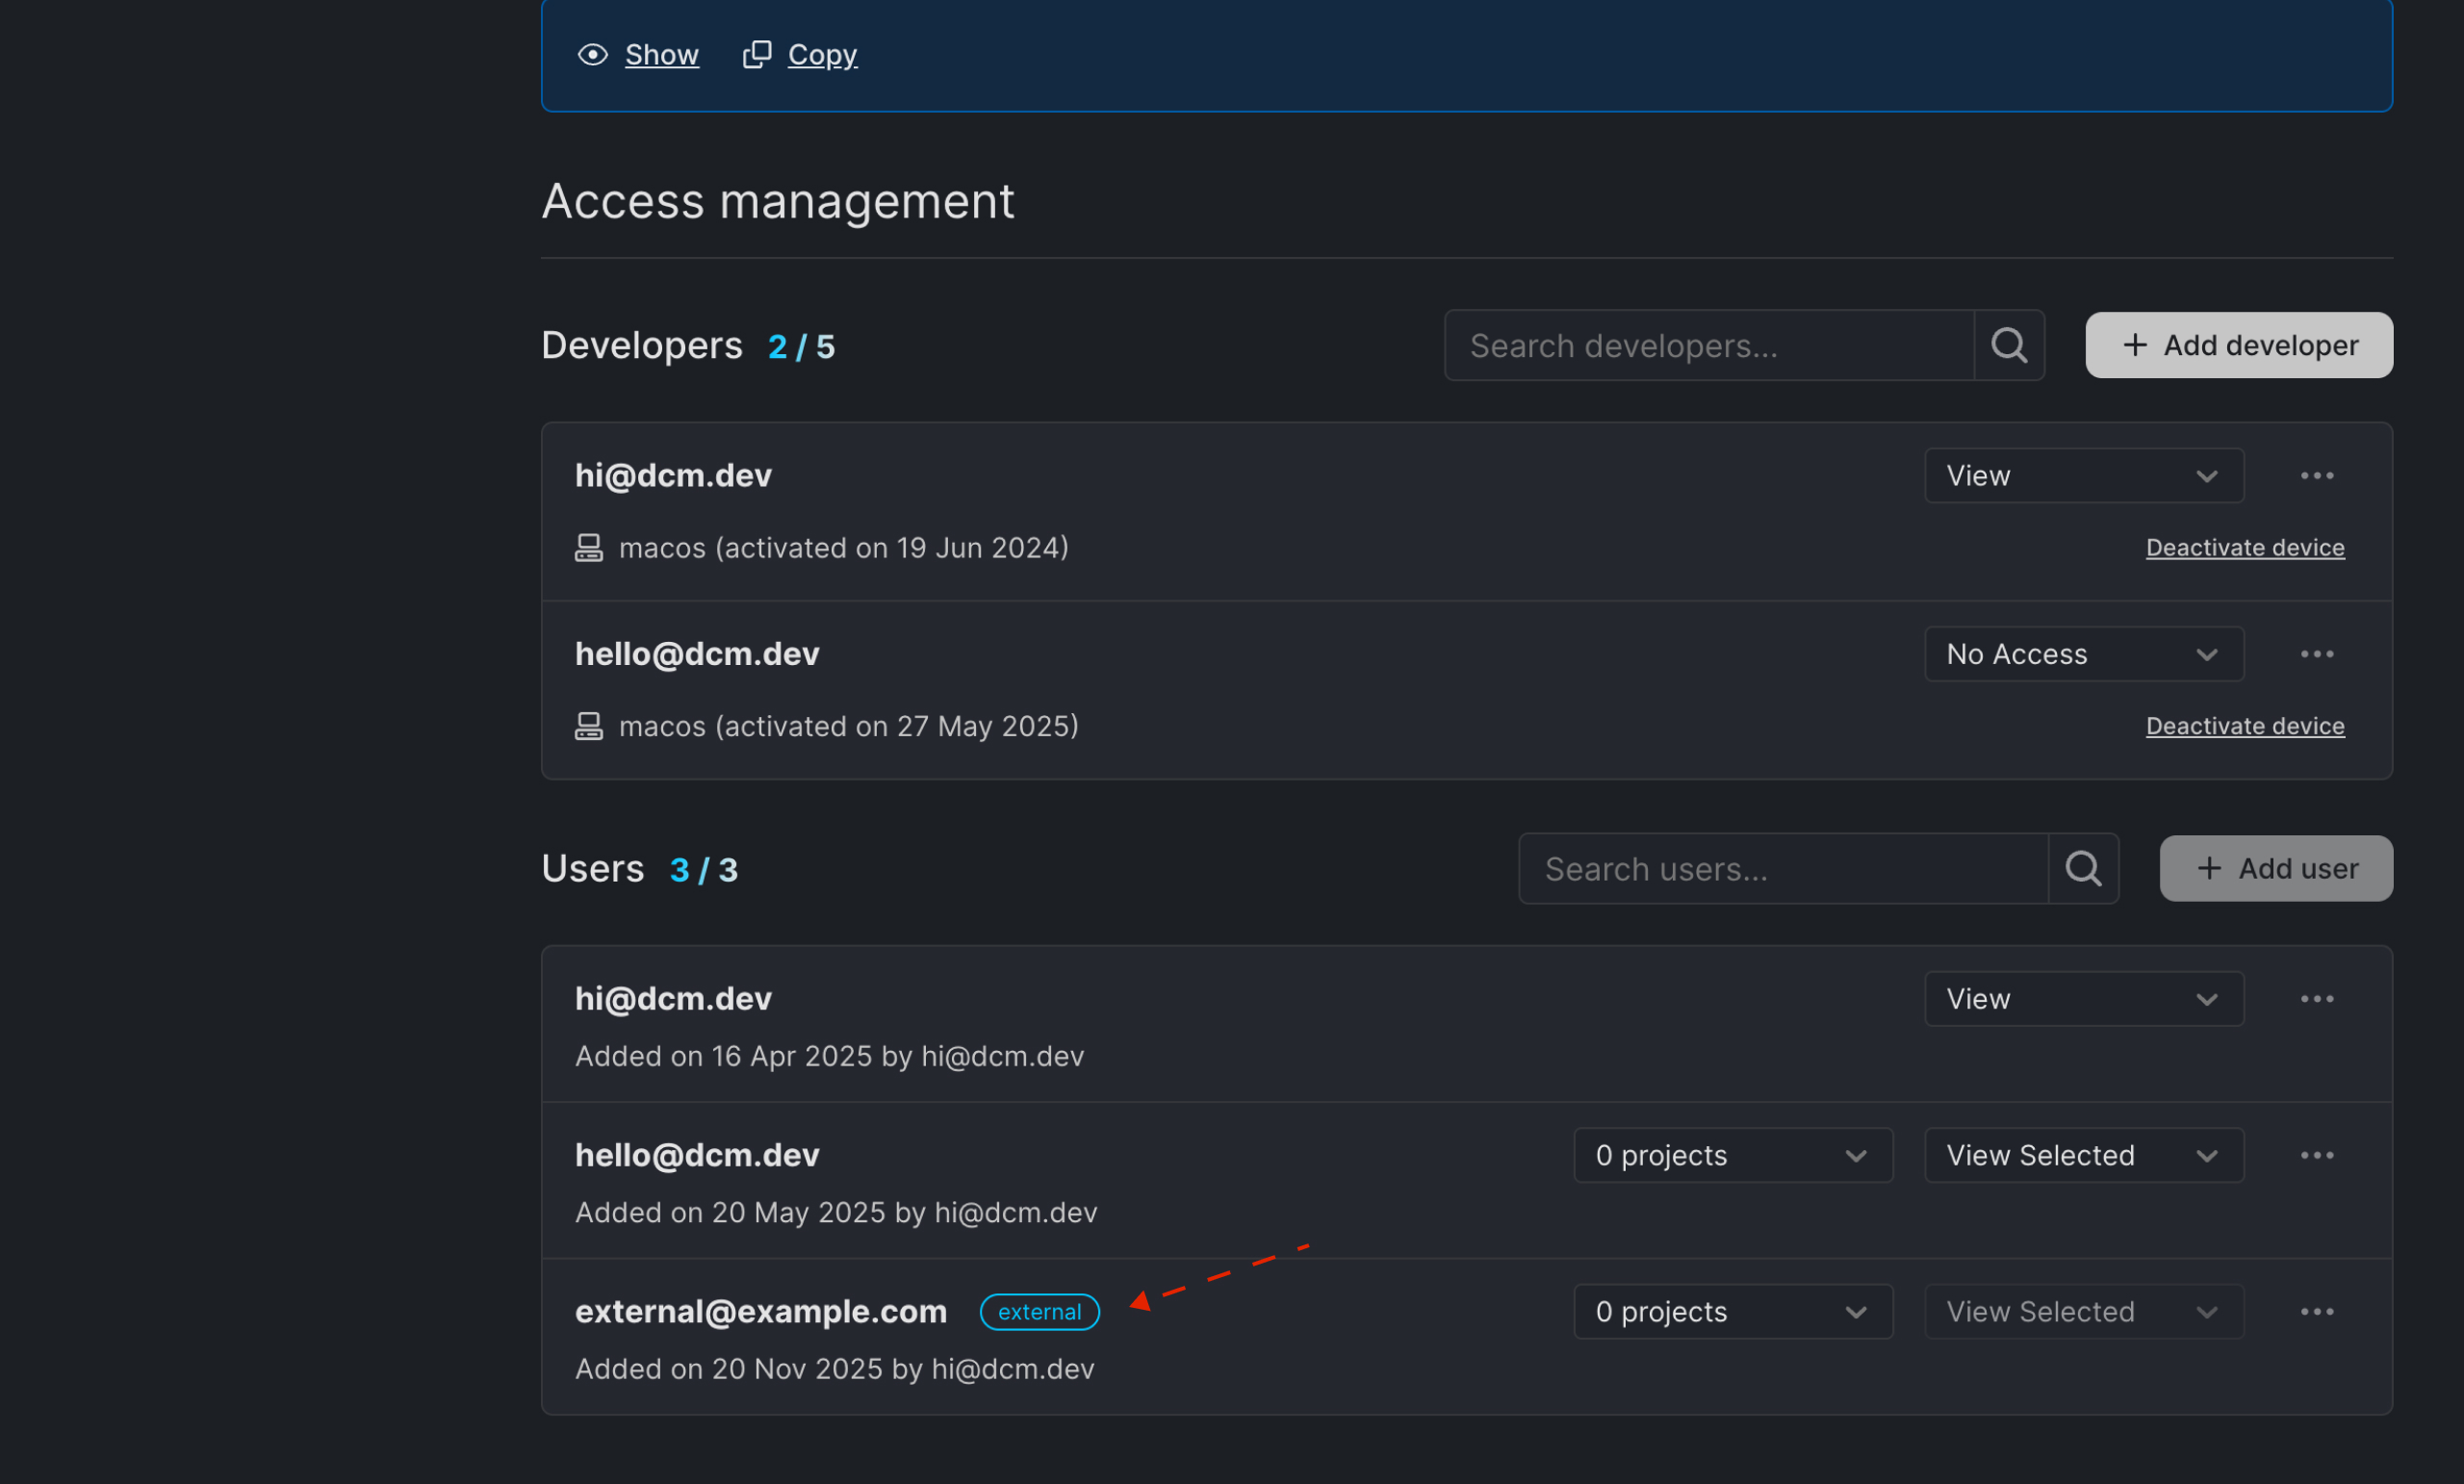Click the copy icon beside Copy
2464x1484 pixels.
(x=758, y=54)
